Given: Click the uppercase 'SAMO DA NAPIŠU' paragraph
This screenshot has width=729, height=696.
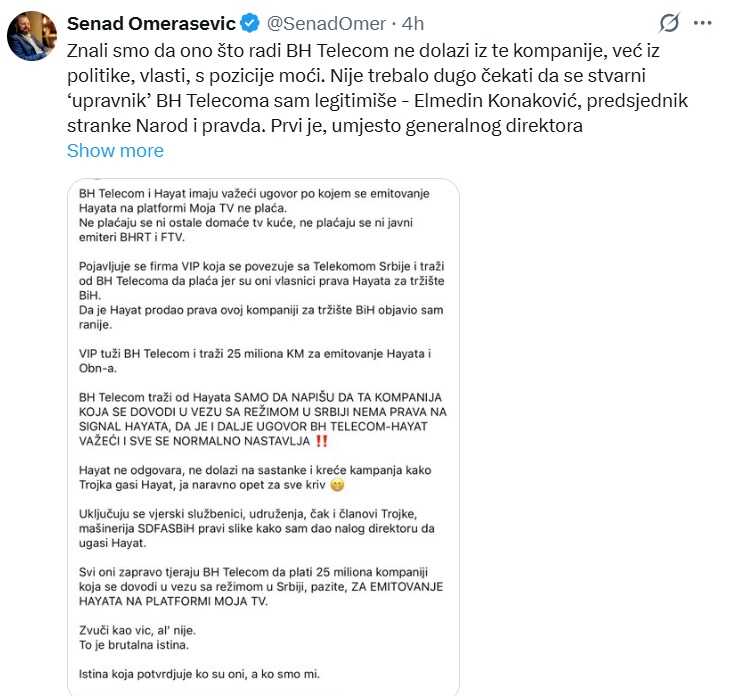Looking at the screenshot, I should click(x=263, y=419).
